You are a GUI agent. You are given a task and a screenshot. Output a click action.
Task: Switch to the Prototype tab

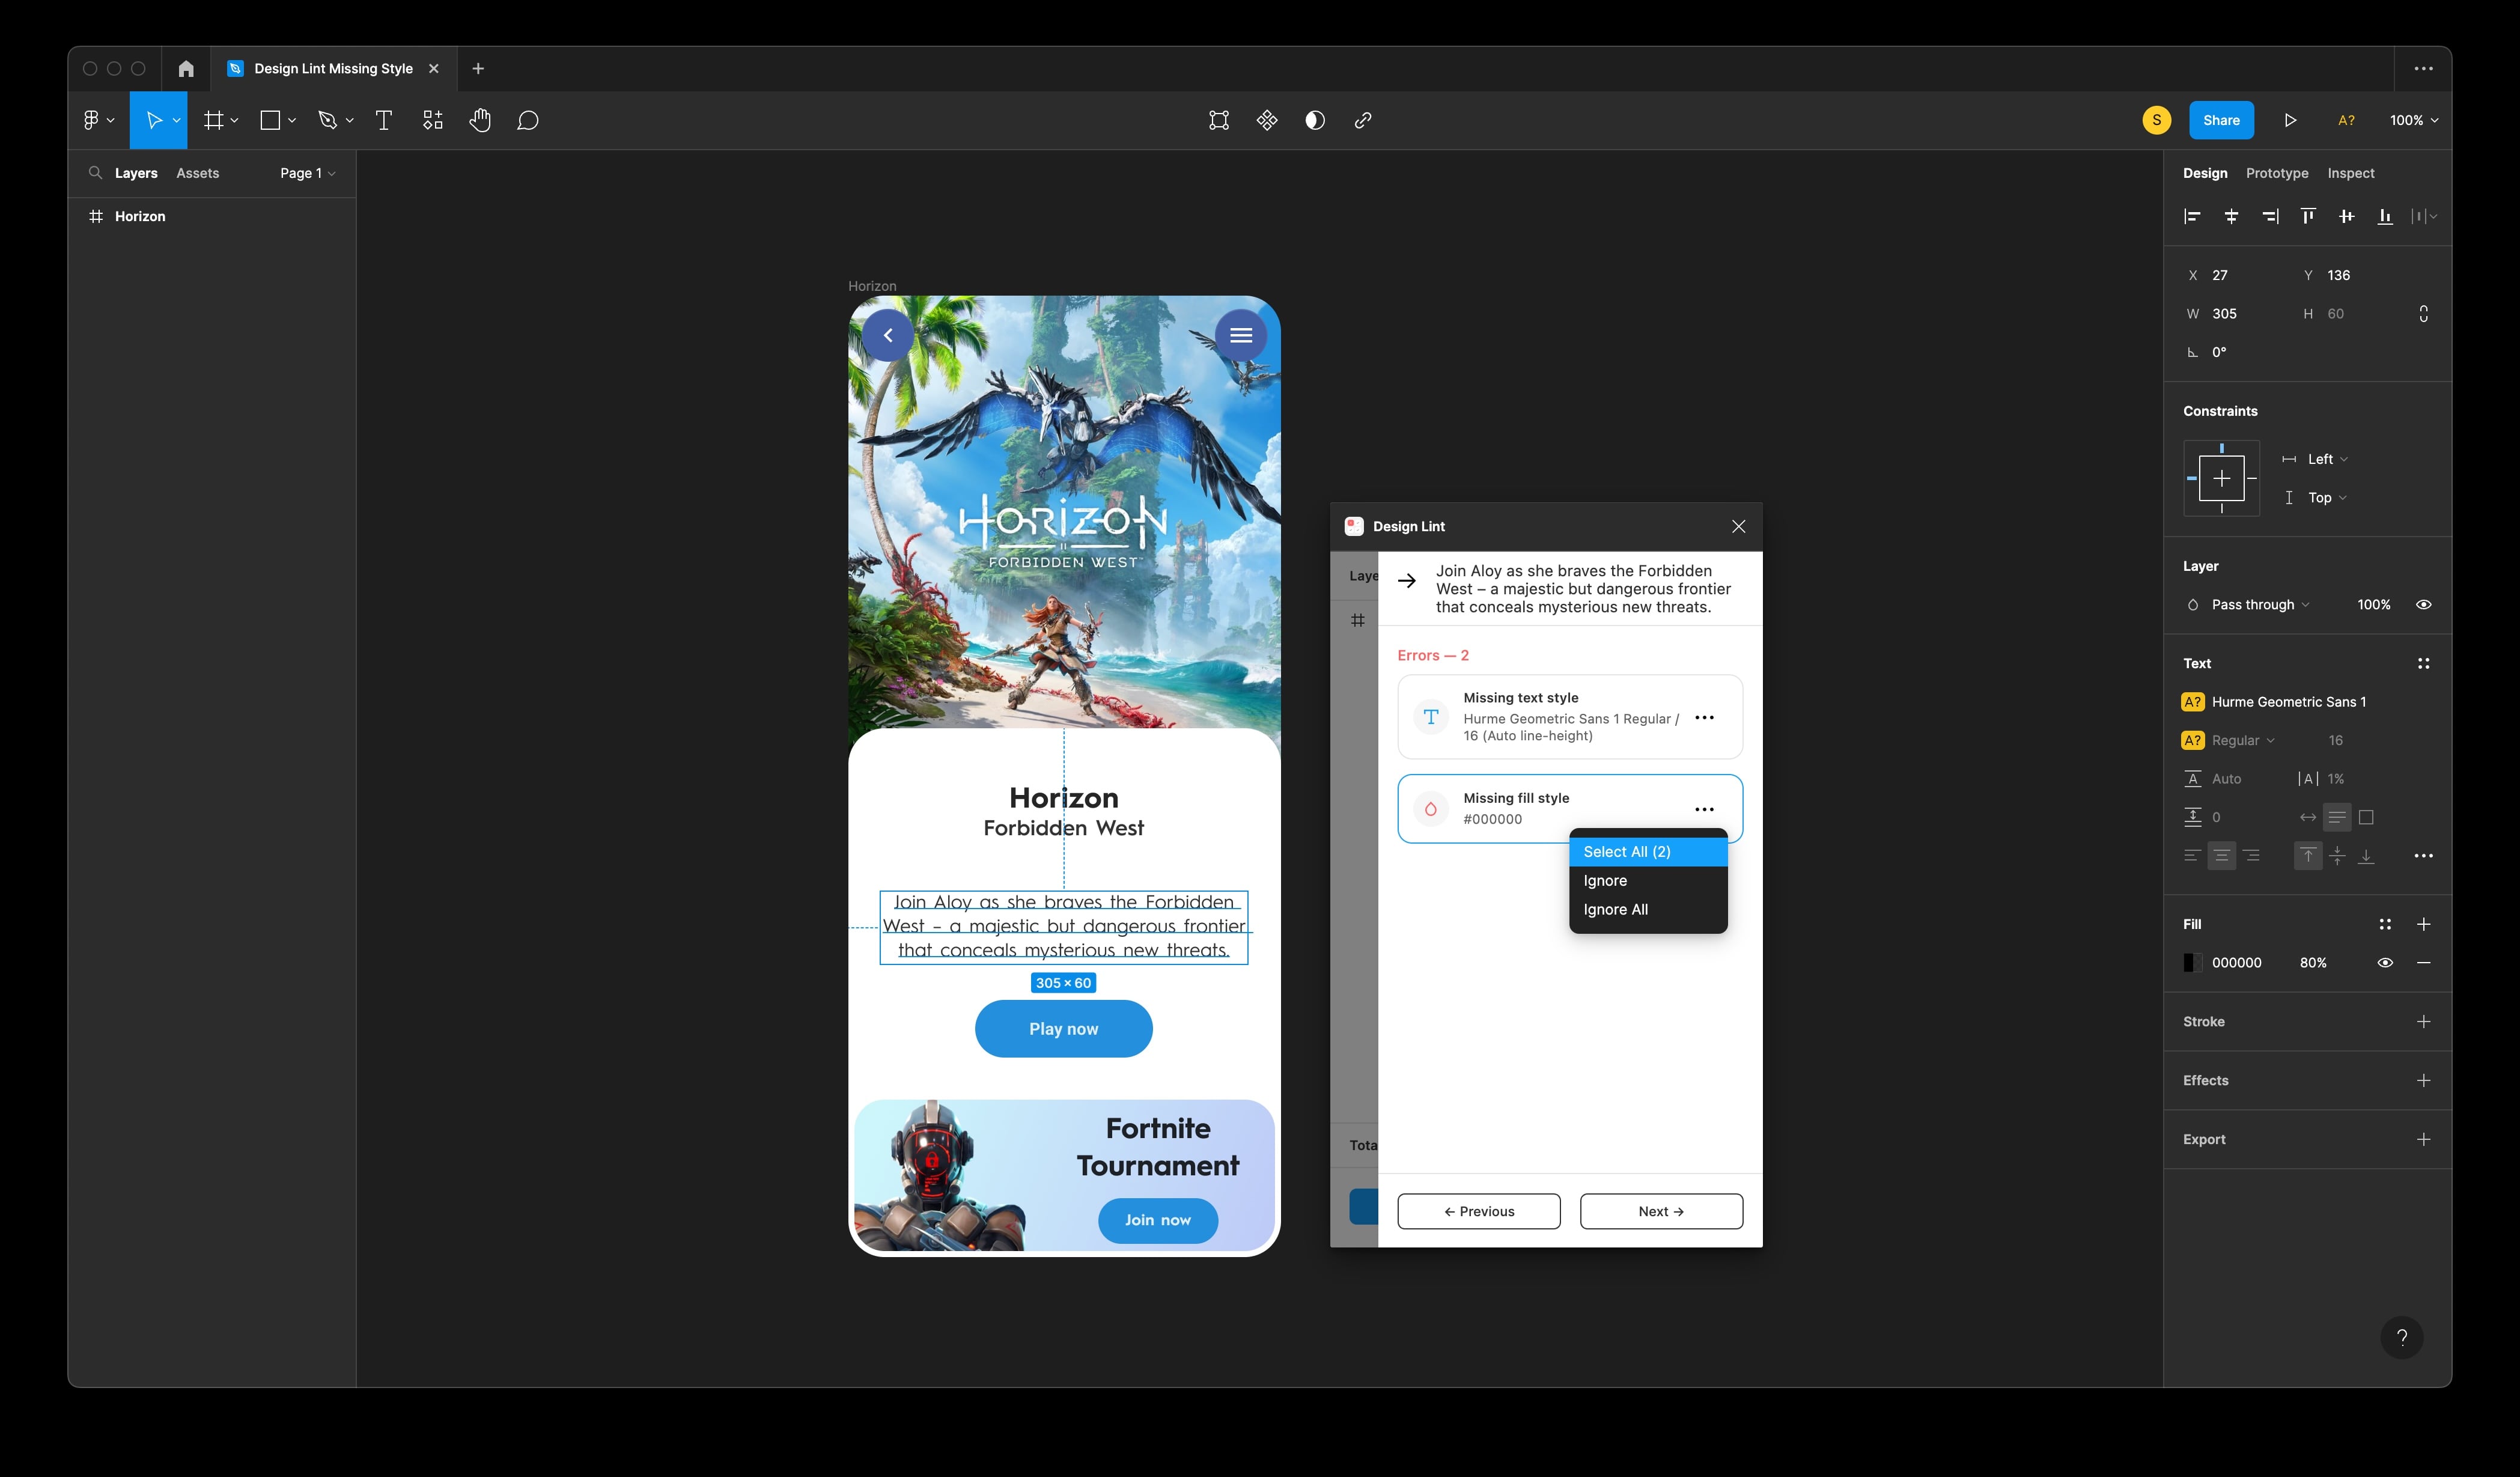pos(2276,174)
